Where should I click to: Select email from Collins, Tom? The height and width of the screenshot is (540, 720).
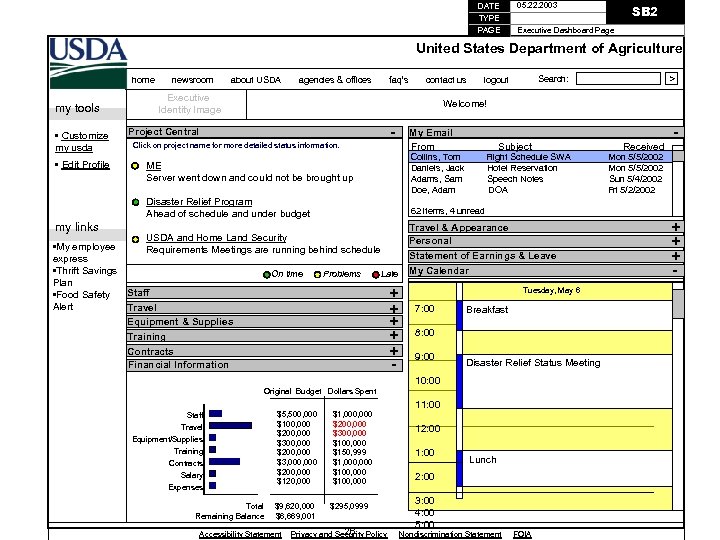pos(540,157)
